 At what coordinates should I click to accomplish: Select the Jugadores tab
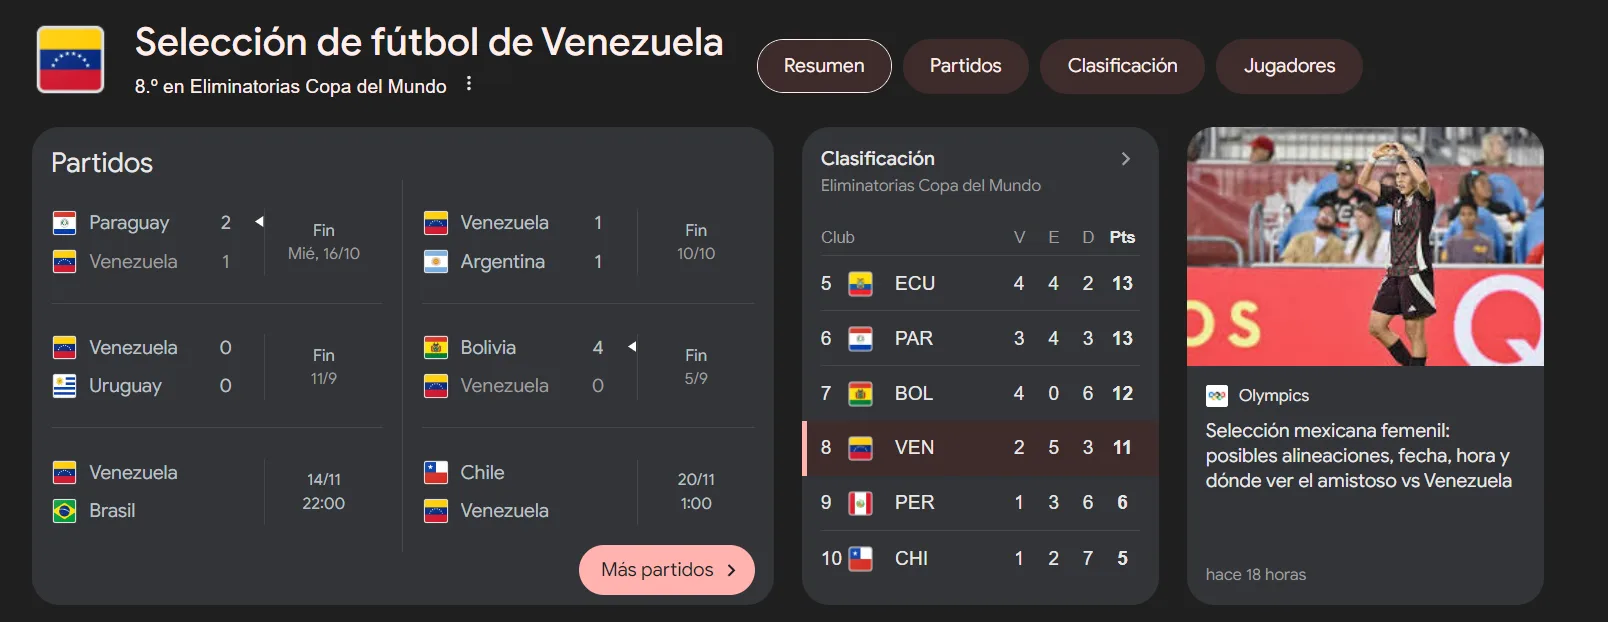point(1289,66)
